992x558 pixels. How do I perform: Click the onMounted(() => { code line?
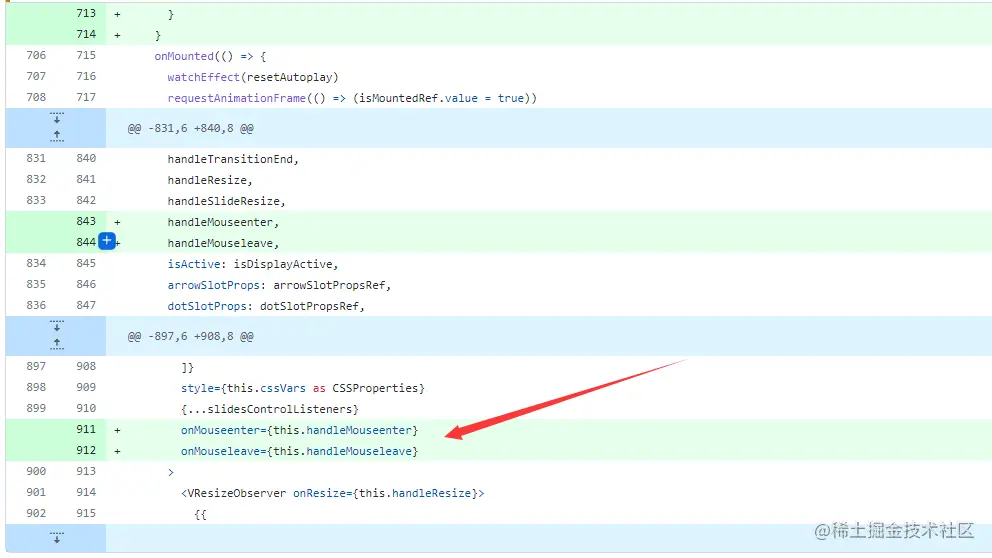coord(210,56)
